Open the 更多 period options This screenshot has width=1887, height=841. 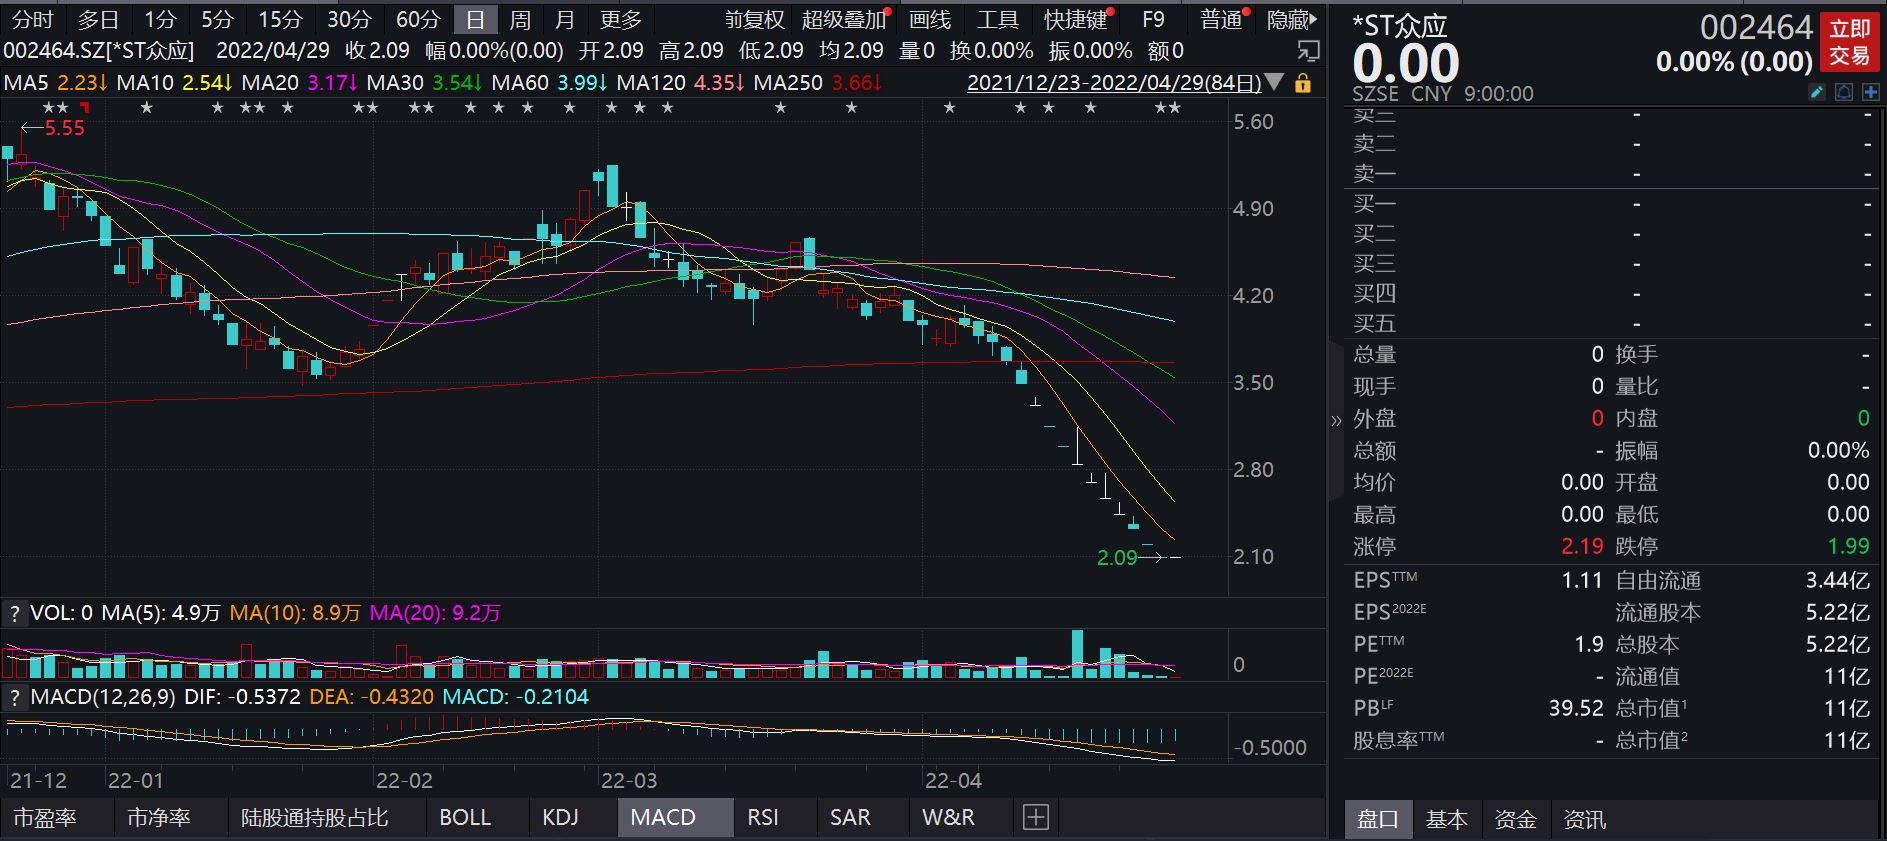pos(621,19)
